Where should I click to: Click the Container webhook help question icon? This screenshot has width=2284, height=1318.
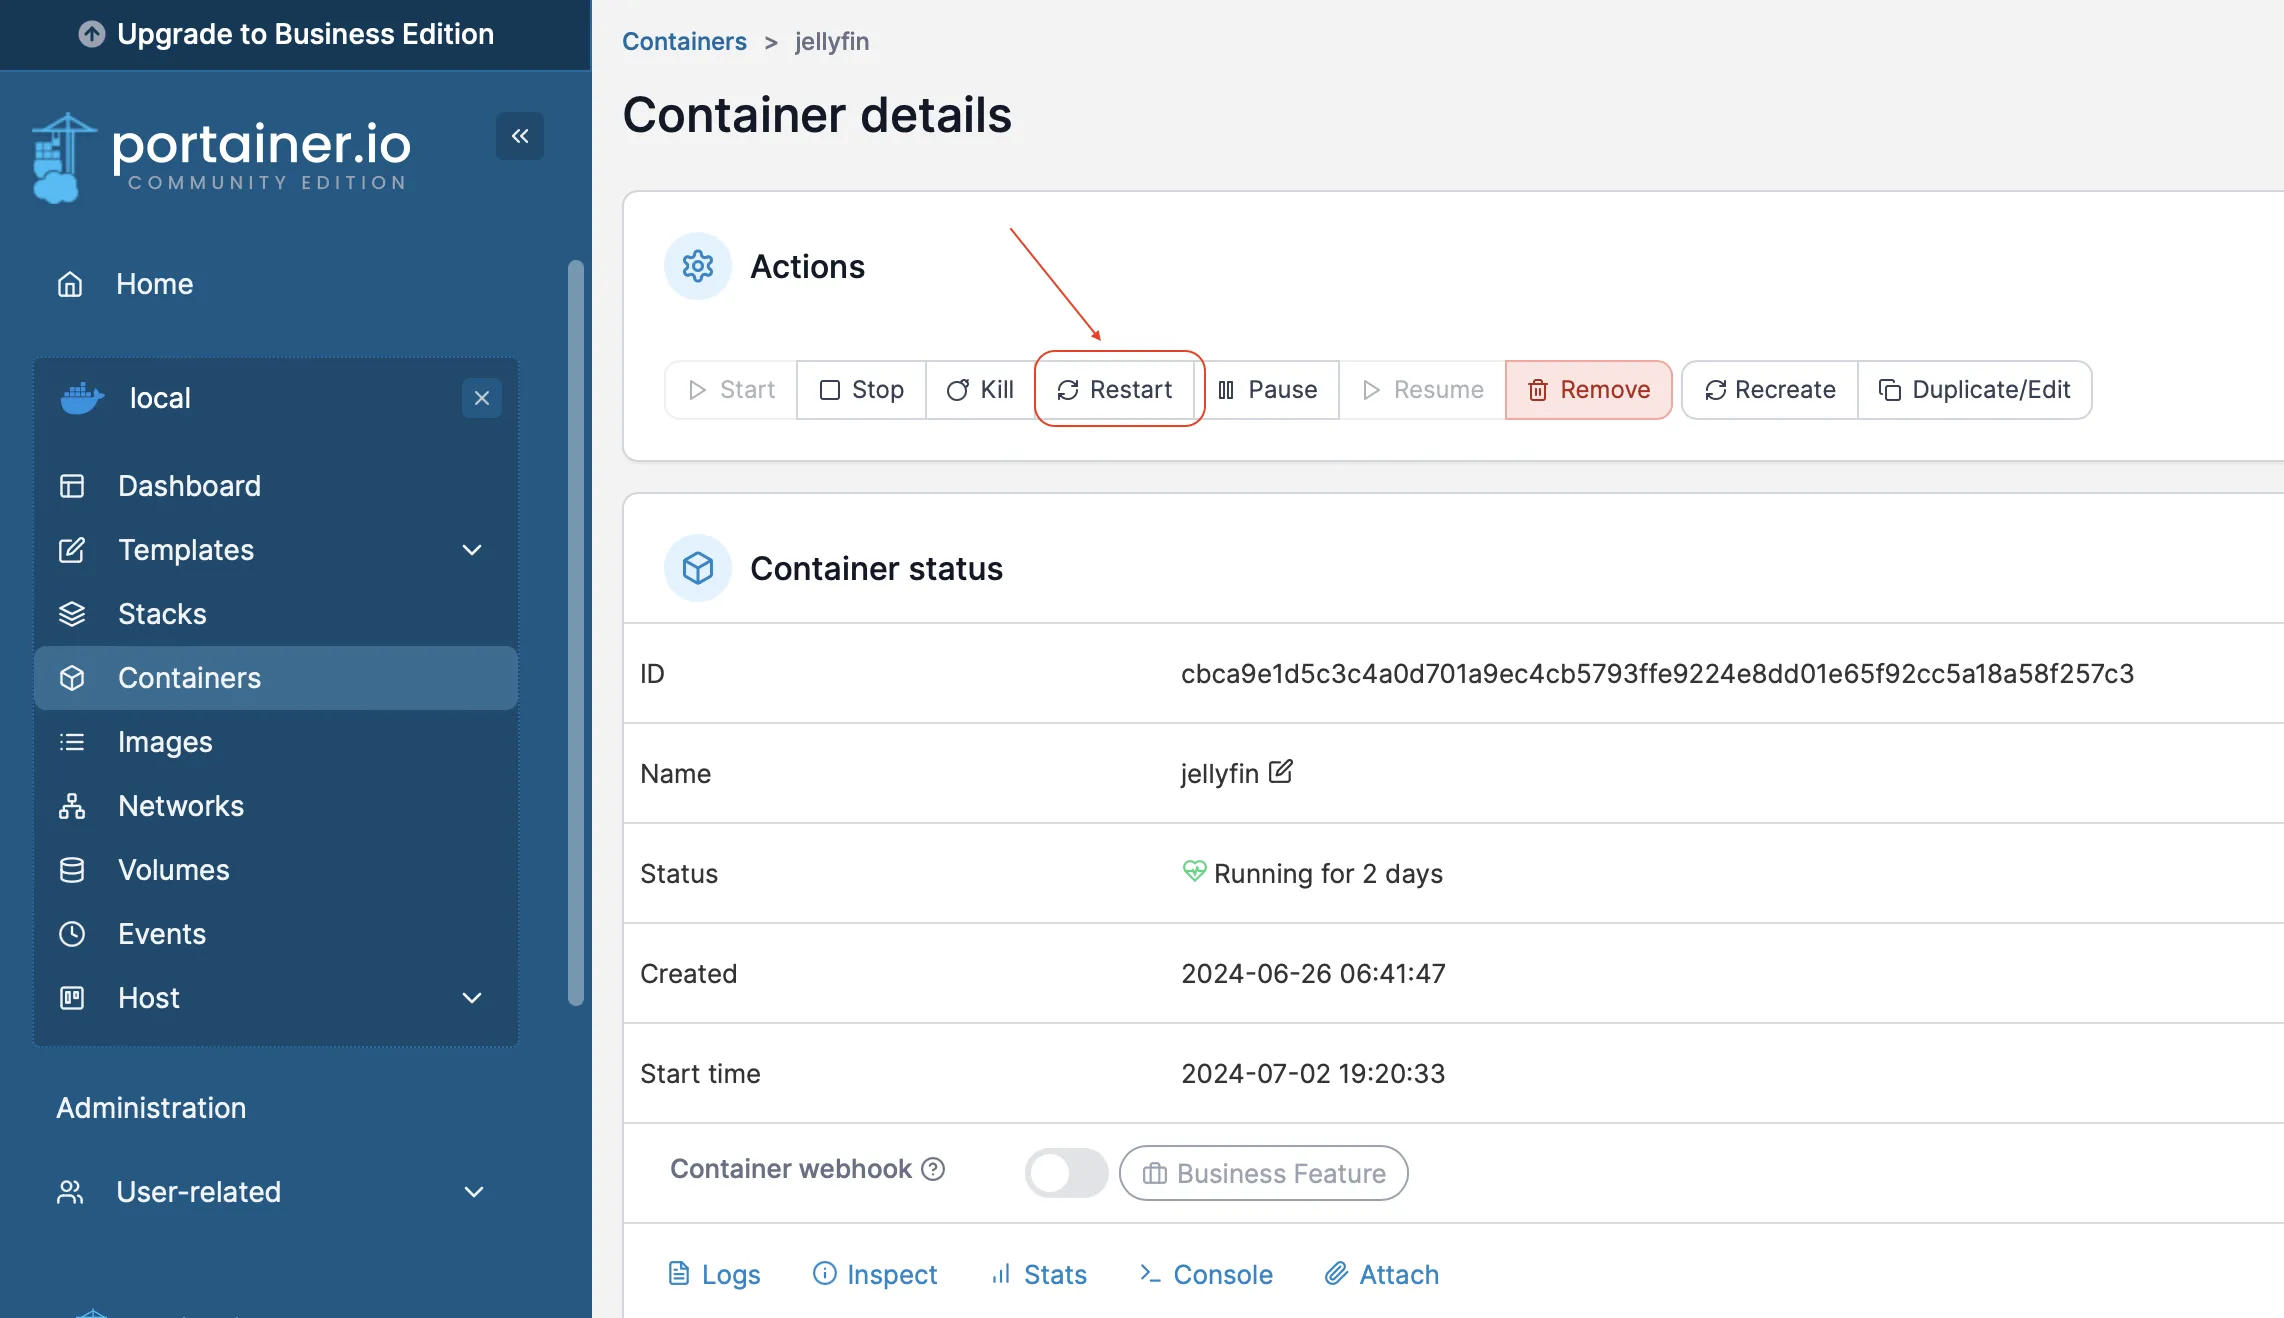[933, 1169]
